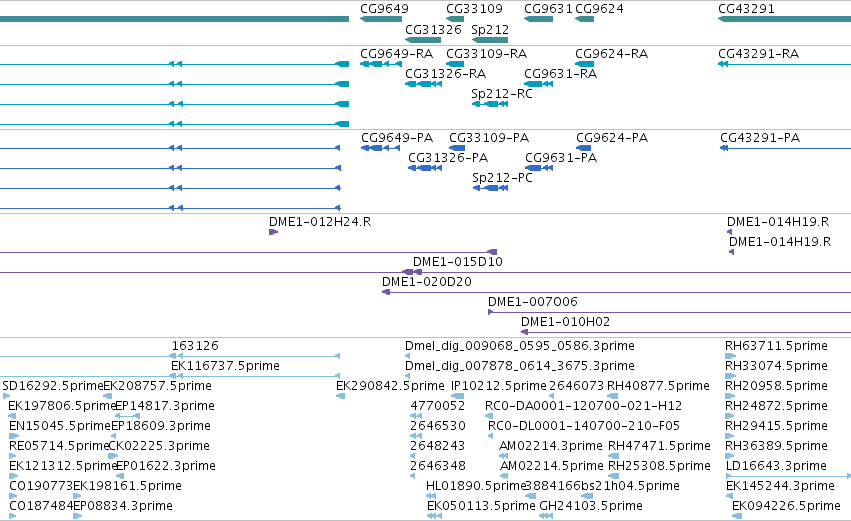Click the AM02214.3prime label
The height and width of the screenshot is (521, 851).
(x=551, y=447)
